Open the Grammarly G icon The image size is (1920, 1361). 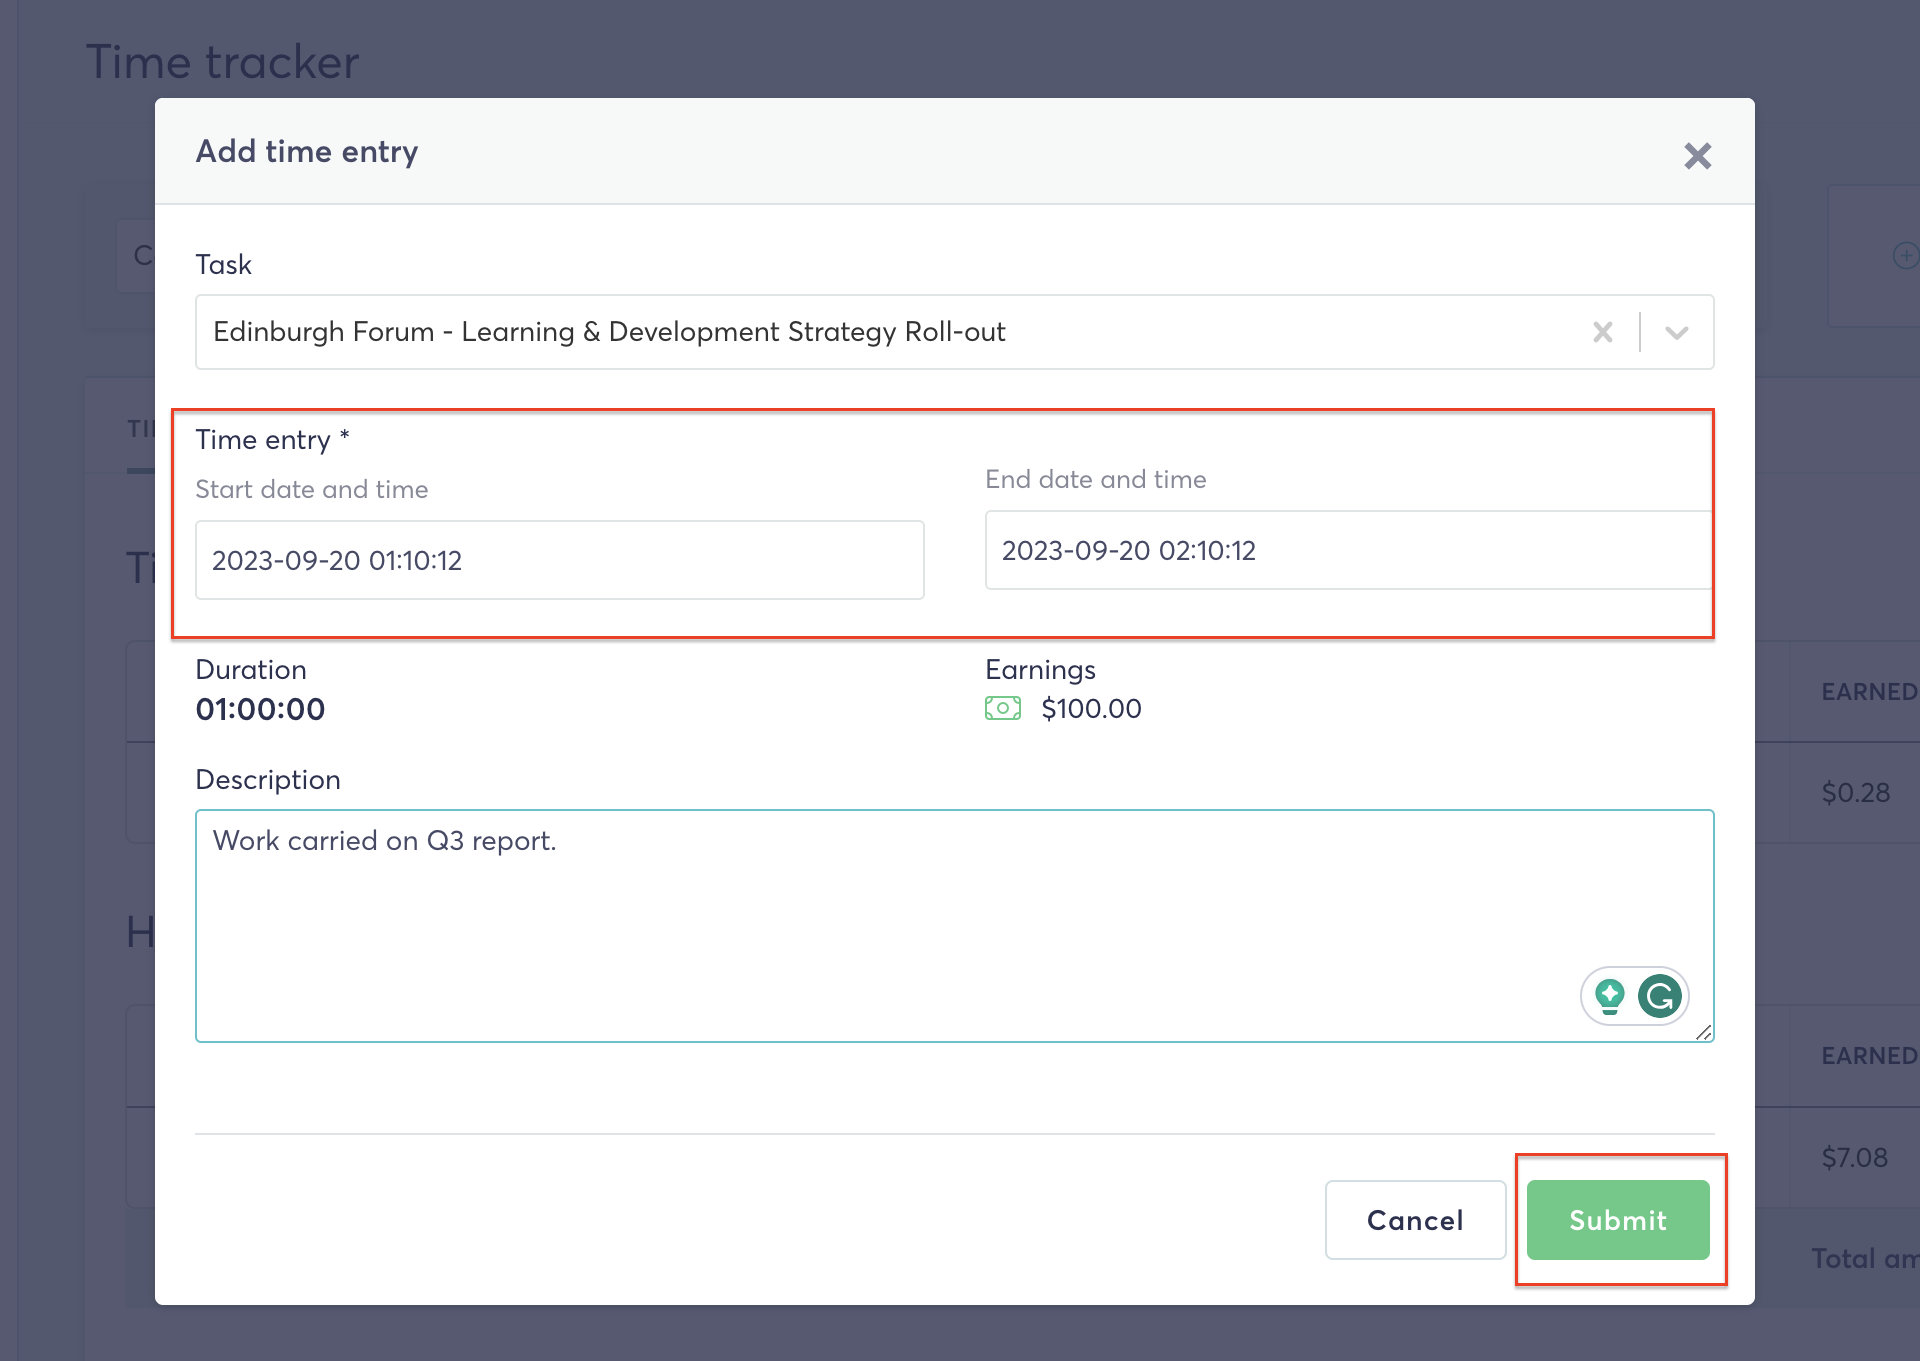[1660, 996]
